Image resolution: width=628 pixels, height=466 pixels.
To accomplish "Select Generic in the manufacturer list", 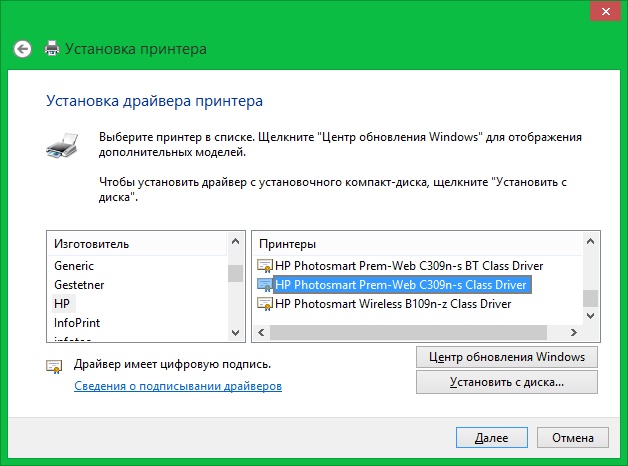I will coord(74,266).
